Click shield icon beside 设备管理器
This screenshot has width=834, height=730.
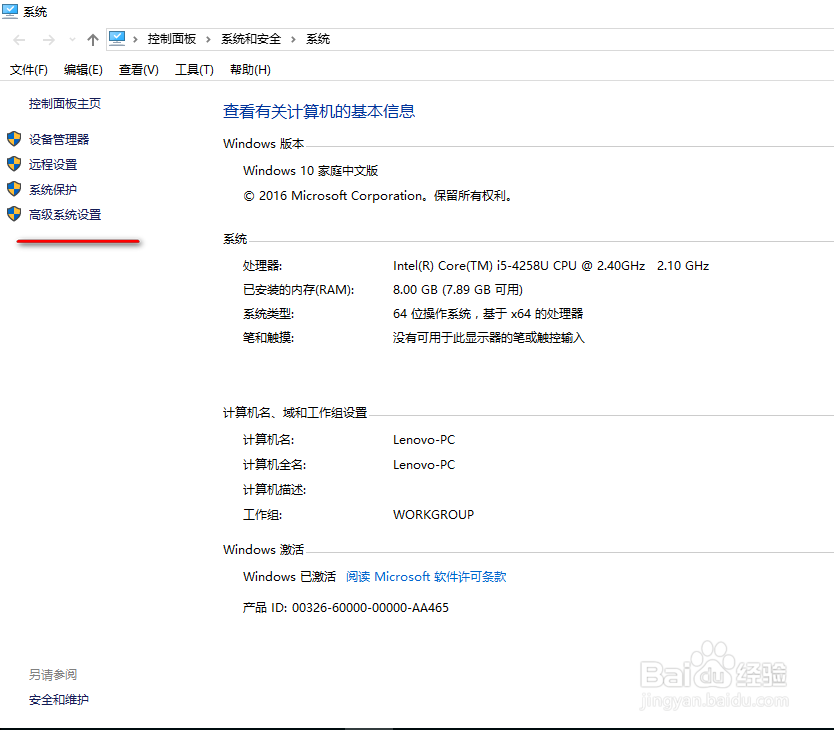(14, 139)
